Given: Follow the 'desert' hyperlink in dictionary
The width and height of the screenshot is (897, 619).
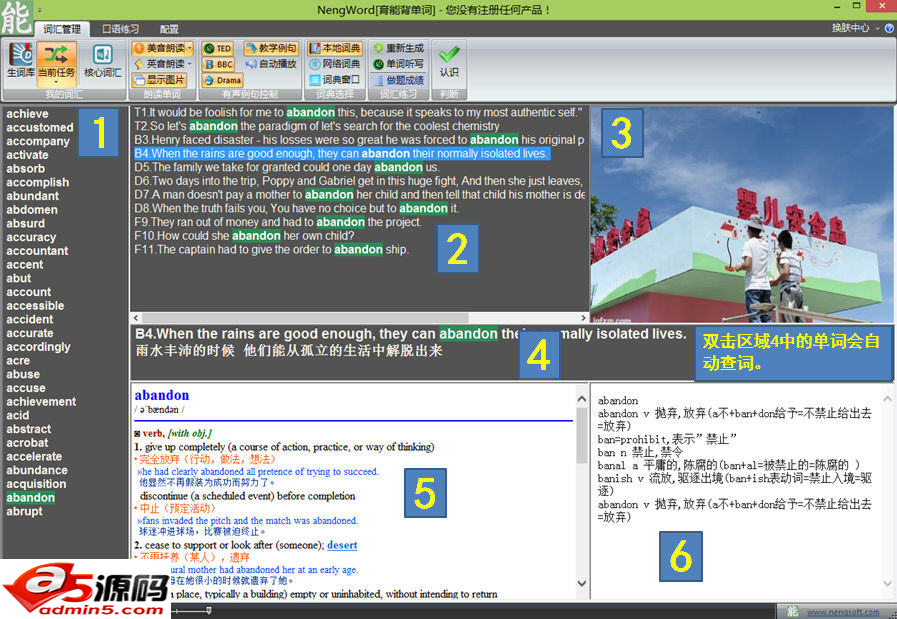Looking at the screenshot, I should [x=342, y=546].
